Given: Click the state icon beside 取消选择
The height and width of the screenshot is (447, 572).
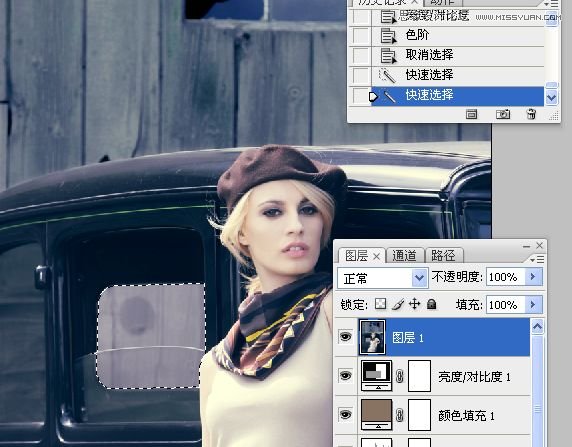Looking at the screenshot, I should [388, 56].
